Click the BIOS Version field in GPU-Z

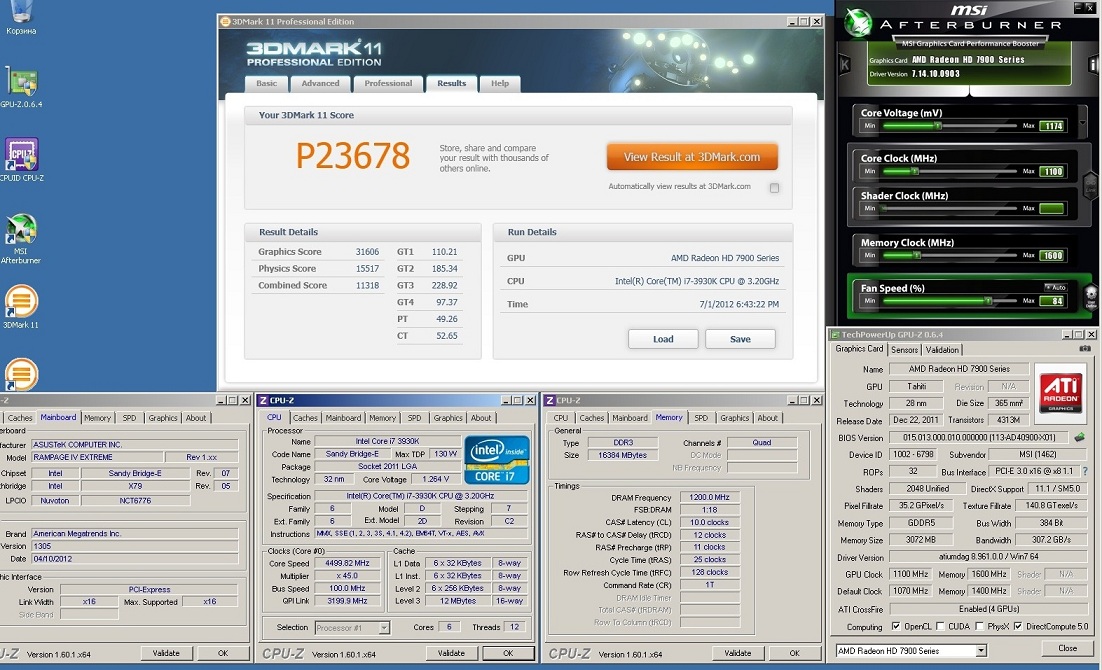tap(979, 437)
